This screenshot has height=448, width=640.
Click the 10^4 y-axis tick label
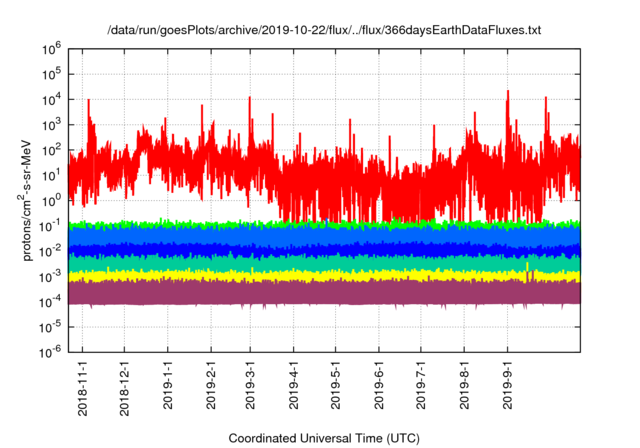point(51,100)
